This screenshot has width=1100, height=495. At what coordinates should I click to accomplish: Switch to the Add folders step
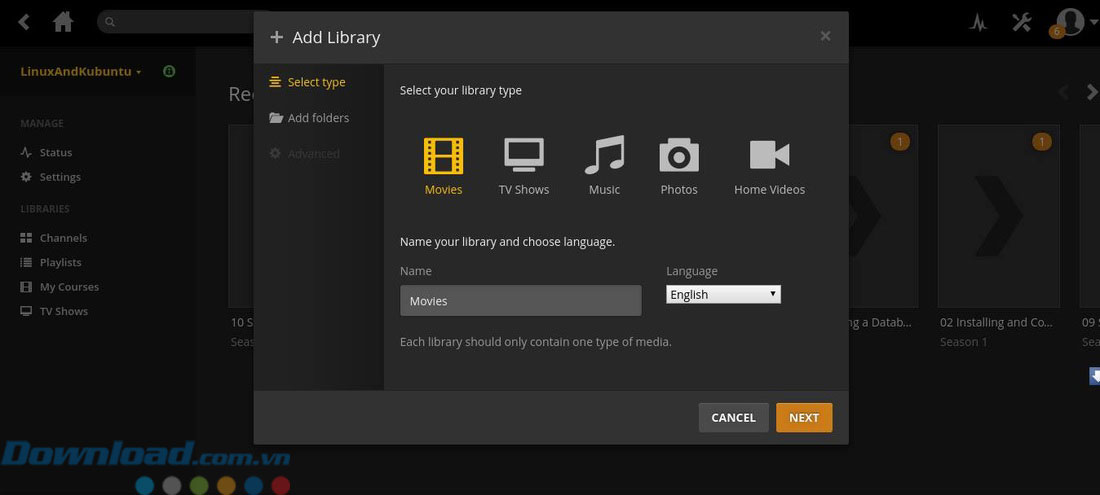[x=318, y=118]
